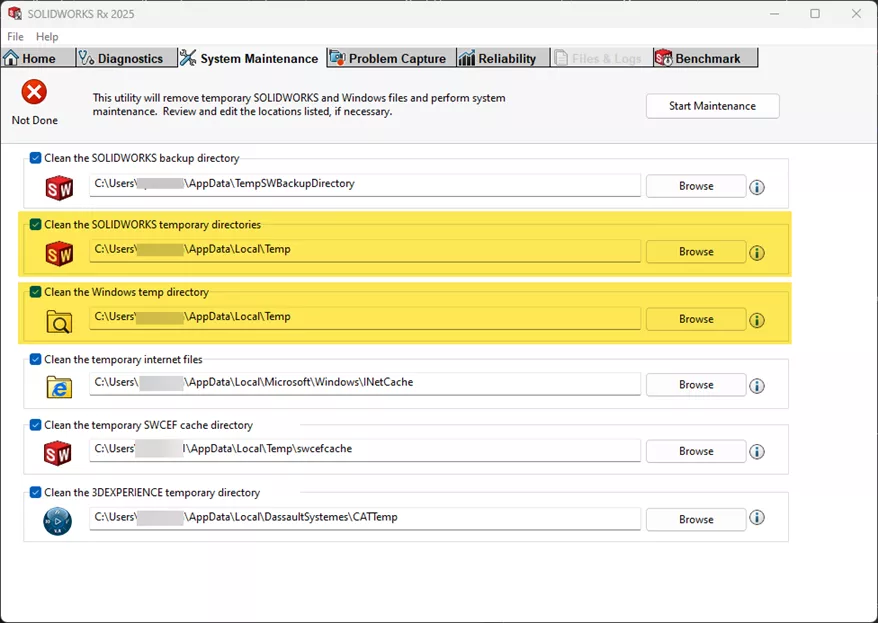Browse for the SOLIDWORKS backup directory
878x623 pixels.
(695, 186)
